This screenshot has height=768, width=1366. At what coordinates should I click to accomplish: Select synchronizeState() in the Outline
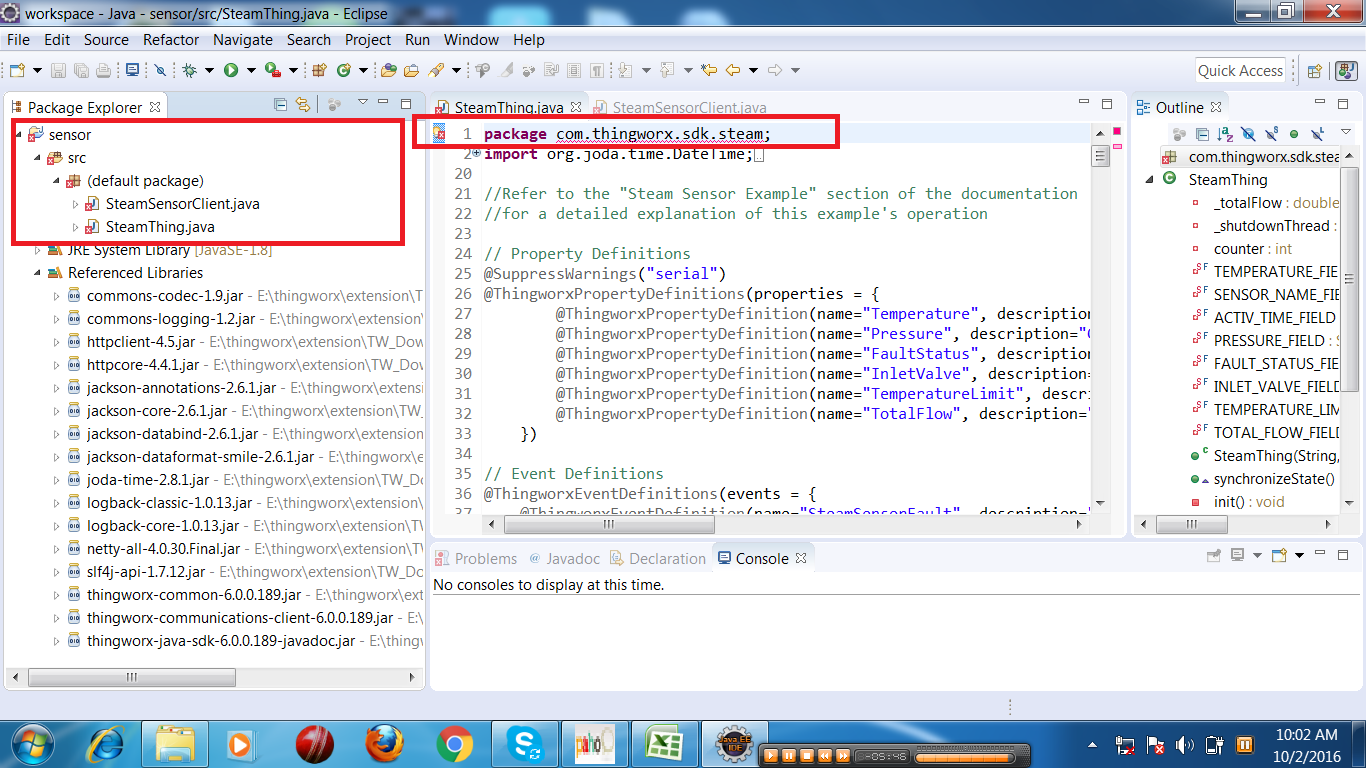1274,479
